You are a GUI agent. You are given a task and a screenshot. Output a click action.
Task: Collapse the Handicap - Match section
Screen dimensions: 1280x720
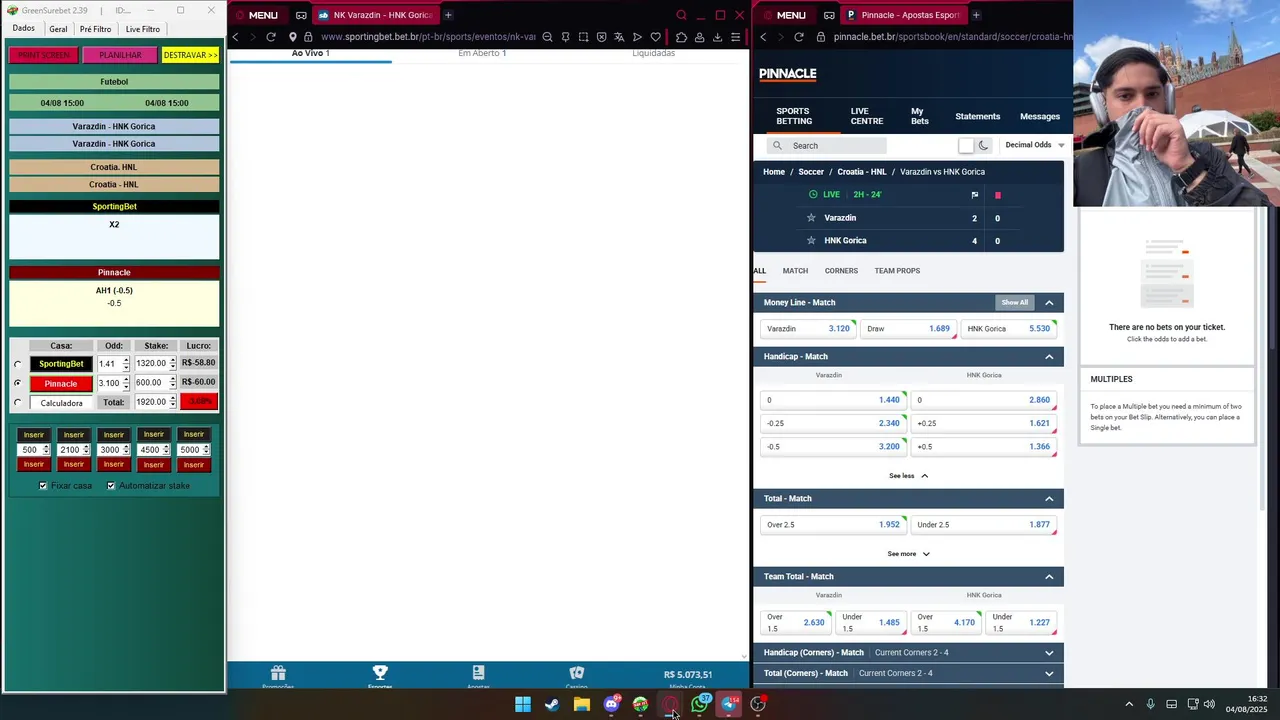[1049, 357]
